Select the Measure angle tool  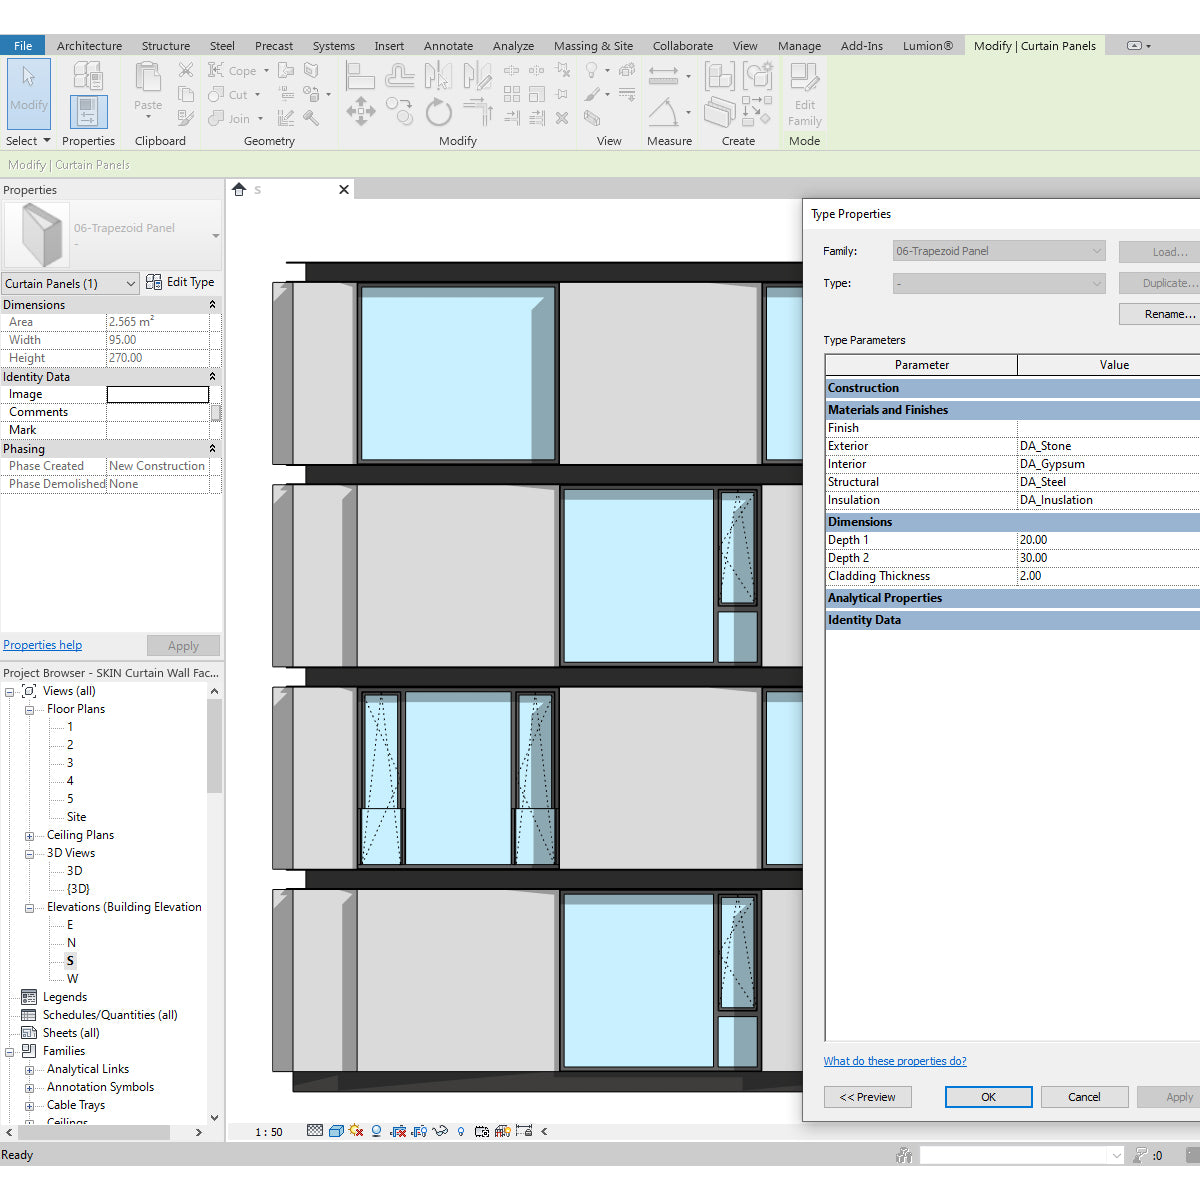pos(663,112)
